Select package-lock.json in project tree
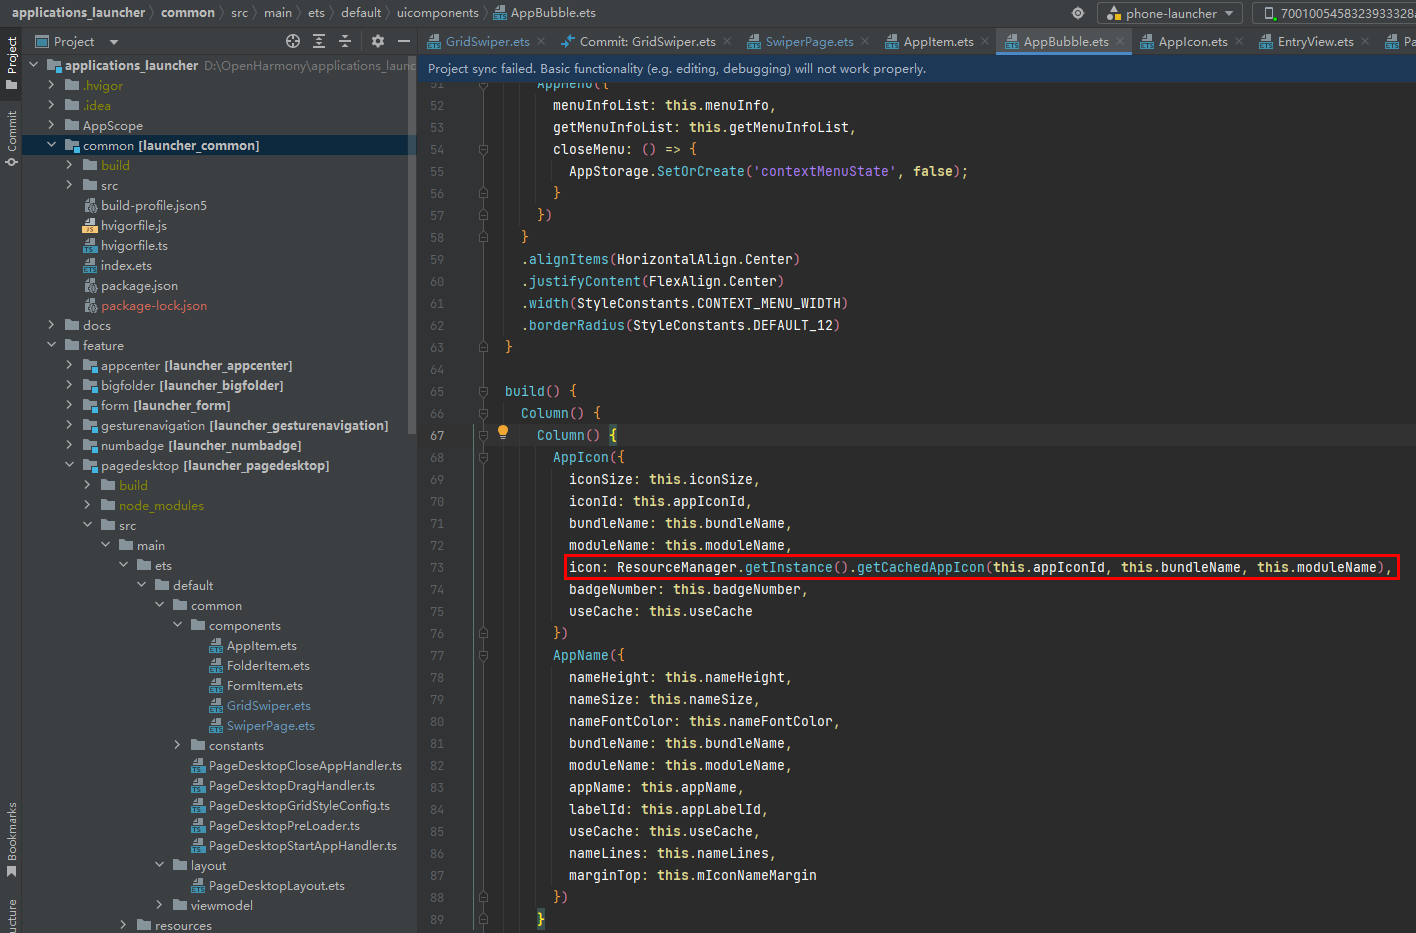 154,305
